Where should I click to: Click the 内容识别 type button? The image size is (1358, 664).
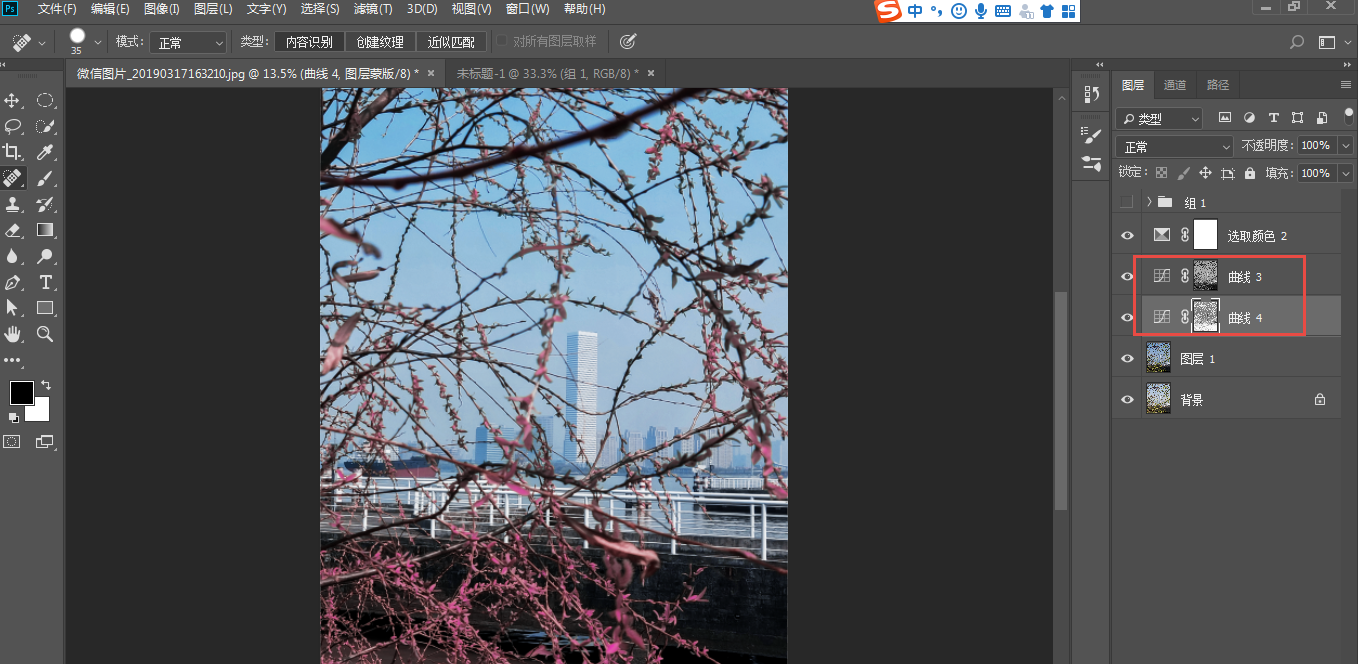tap(309, 42)
